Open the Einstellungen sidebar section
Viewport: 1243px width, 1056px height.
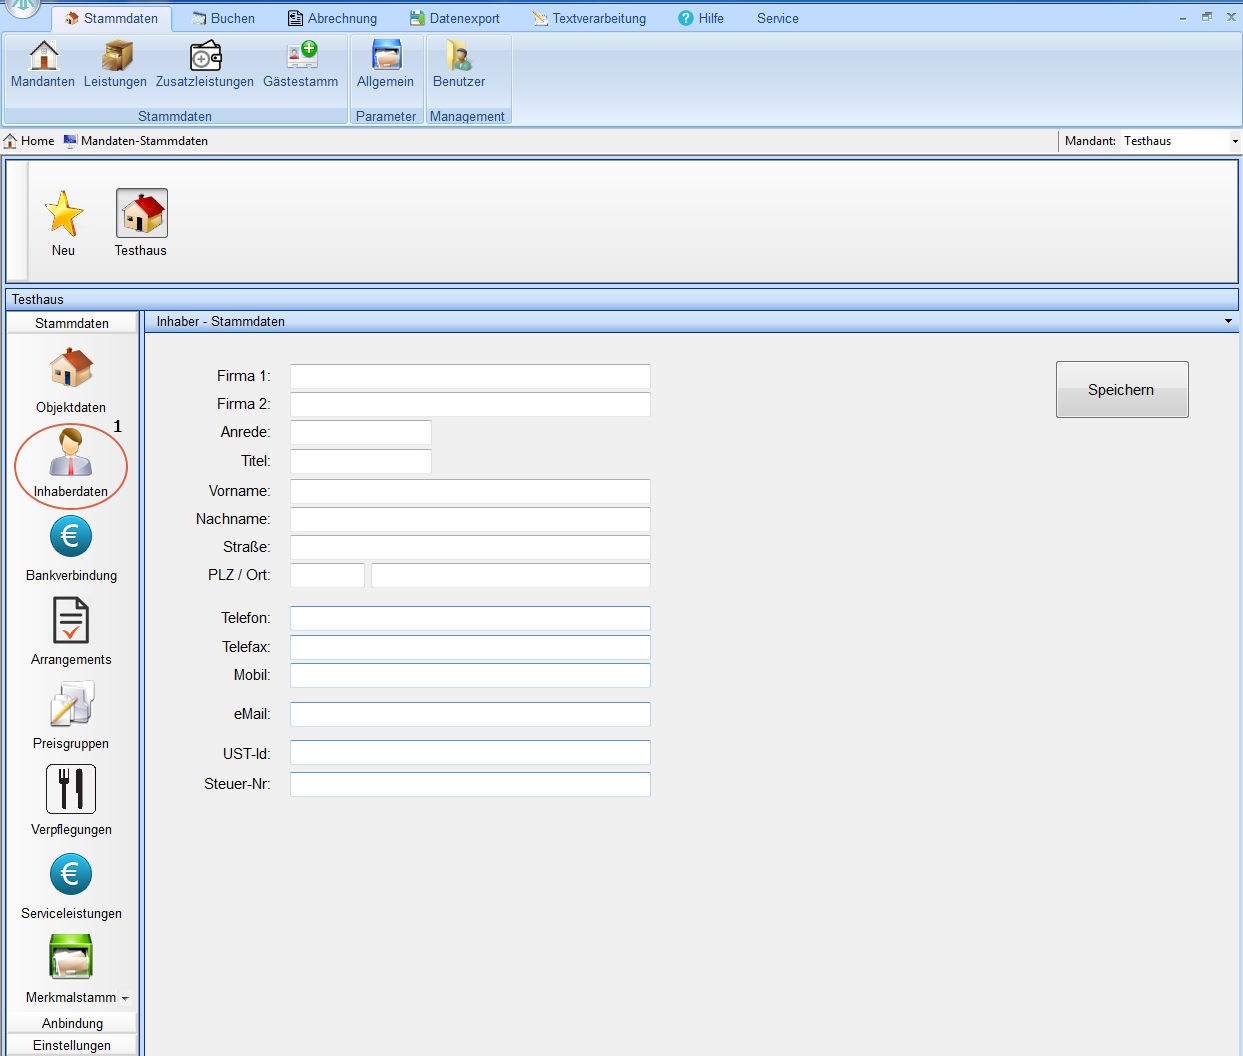coord(72,1045)
